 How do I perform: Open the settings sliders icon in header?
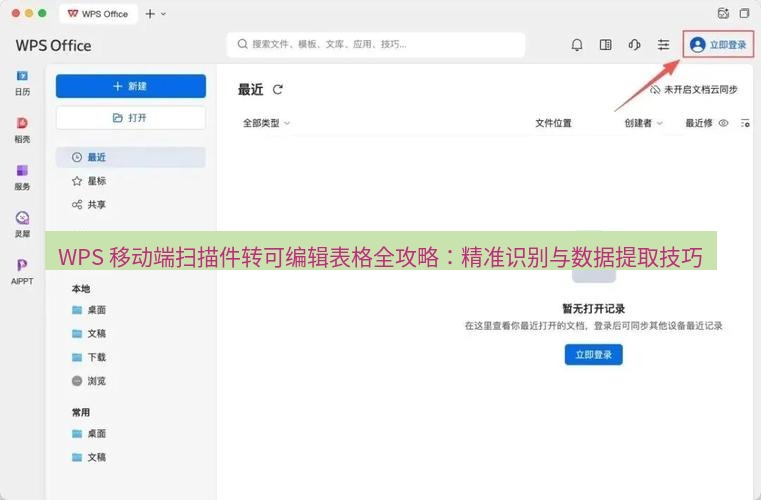(x=663, y=45)
